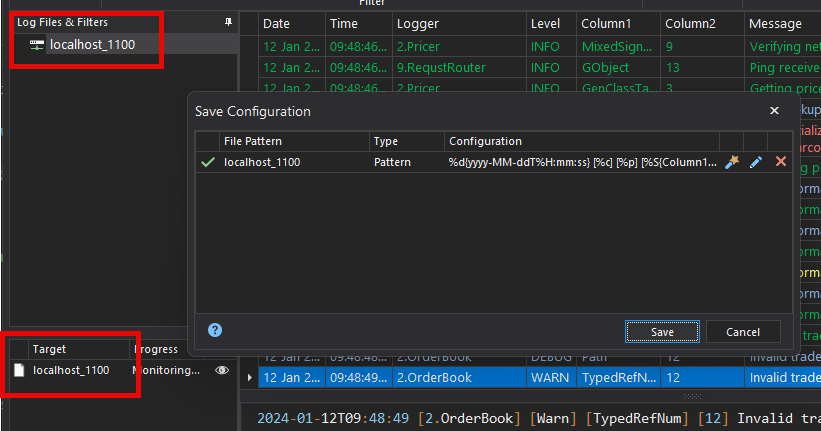
Task: Click file icon in Target list
Action: (x=19, y=370)
